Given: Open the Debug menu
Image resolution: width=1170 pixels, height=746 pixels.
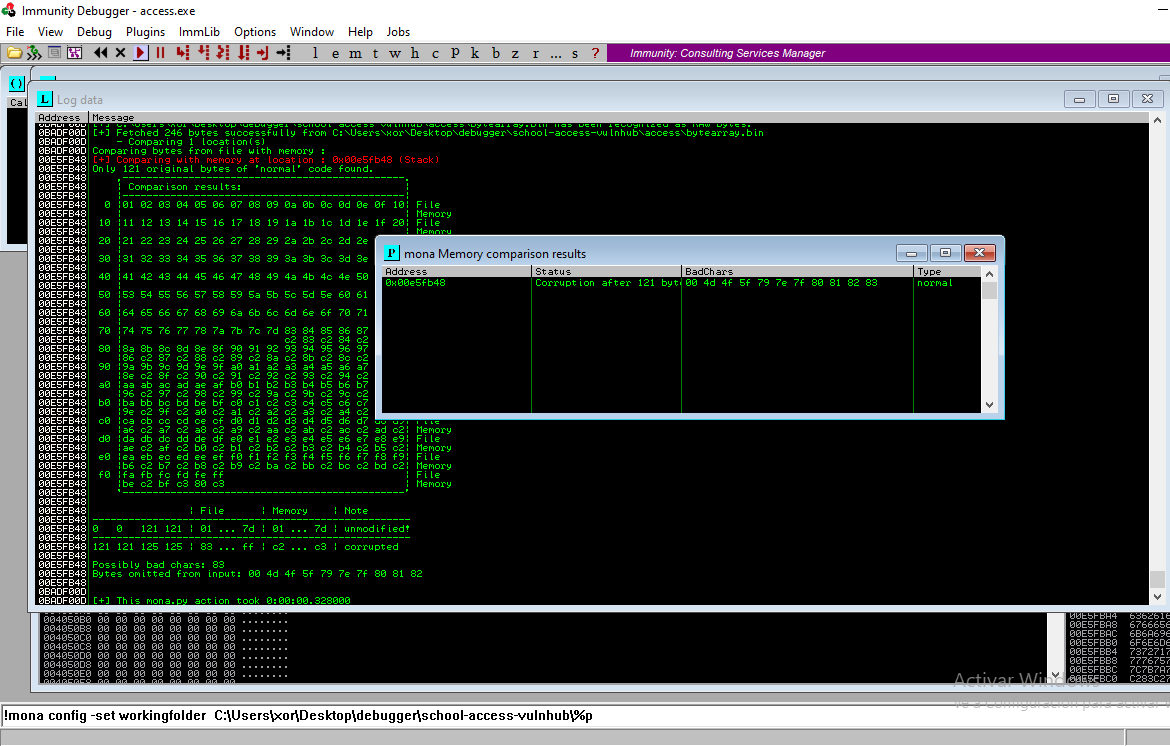Looking at the screenshot, I should pyautogui.click(x=94, y=32).
